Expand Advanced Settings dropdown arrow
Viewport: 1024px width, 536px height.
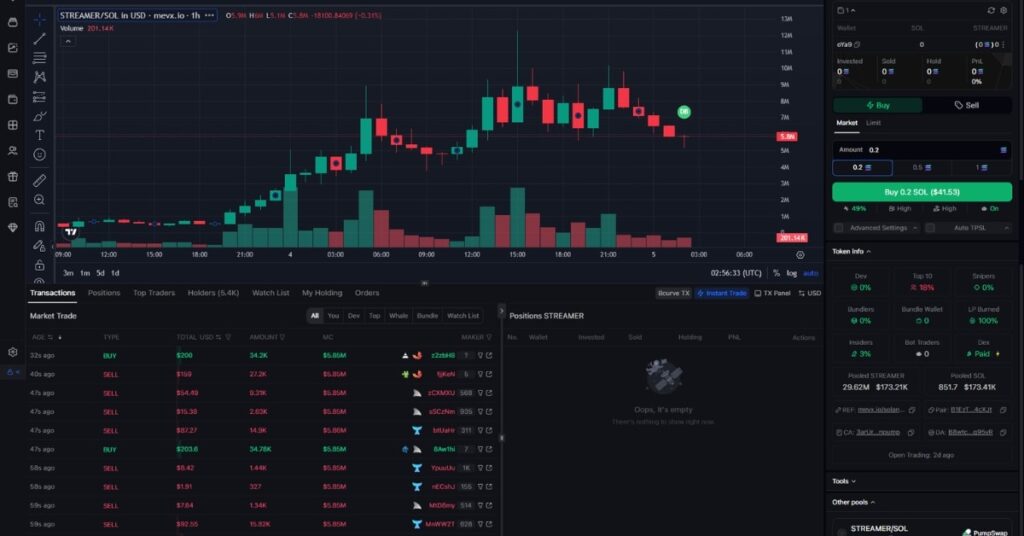(915, 228)
